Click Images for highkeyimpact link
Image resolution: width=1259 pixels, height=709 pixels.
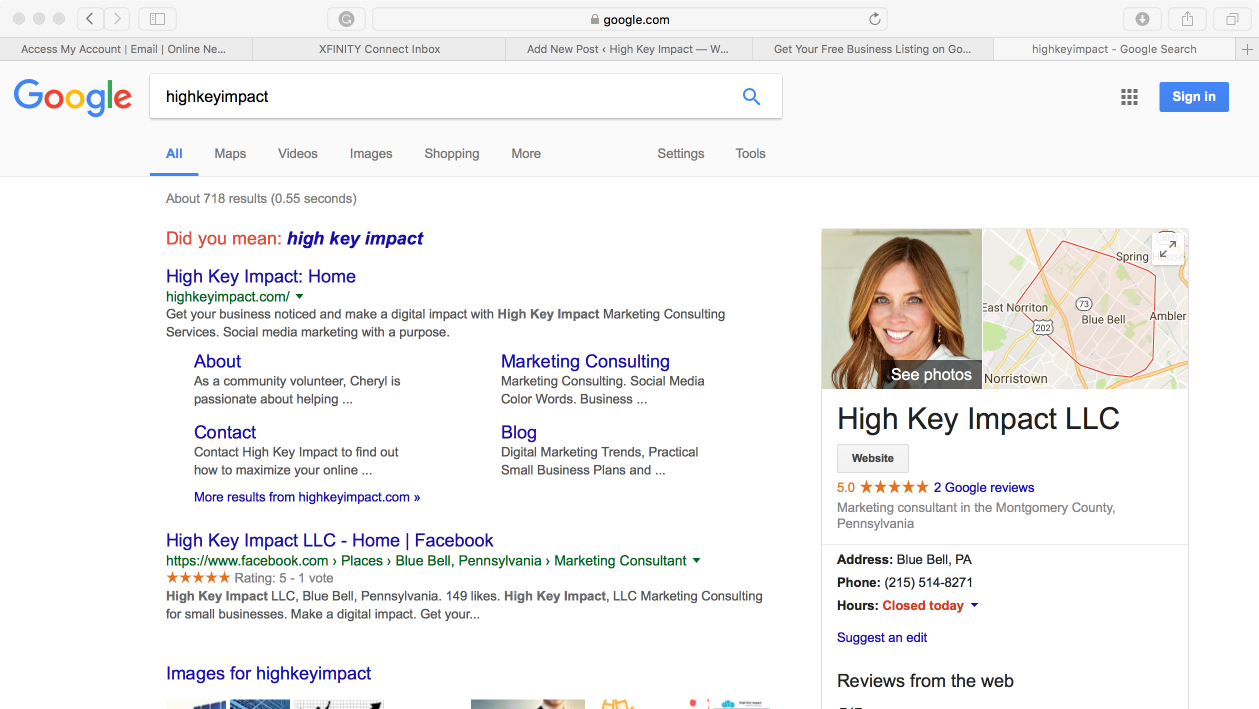(x=269, y=674)
